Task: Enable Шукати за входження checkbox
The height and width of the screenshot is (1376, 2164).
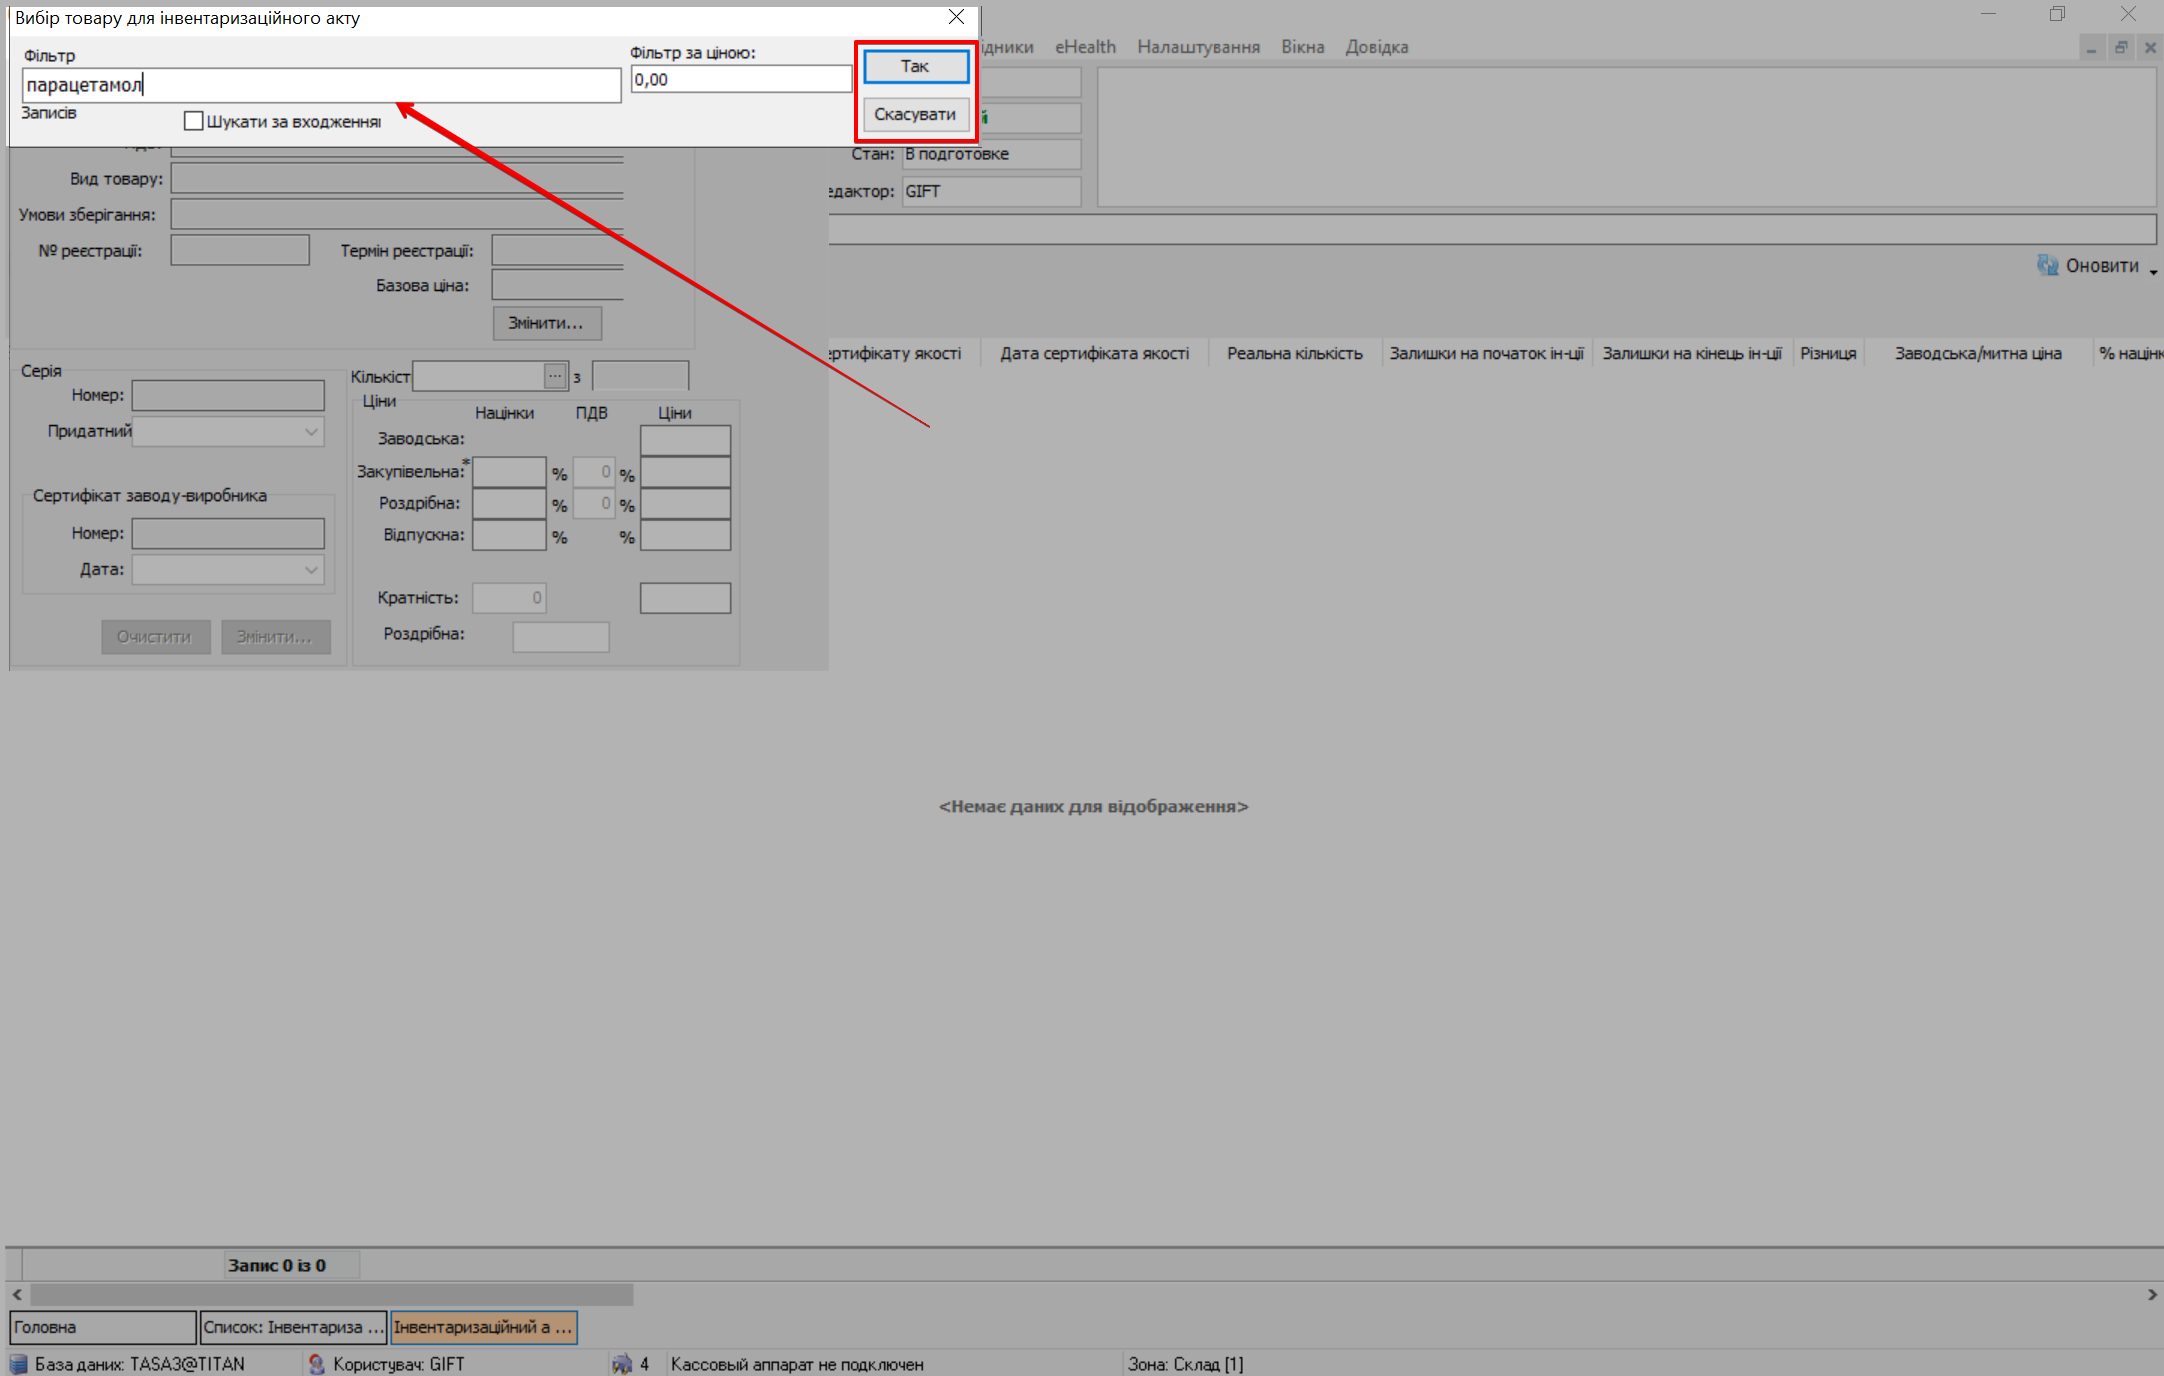Action: pyautogui.click(x=194, y=121)
